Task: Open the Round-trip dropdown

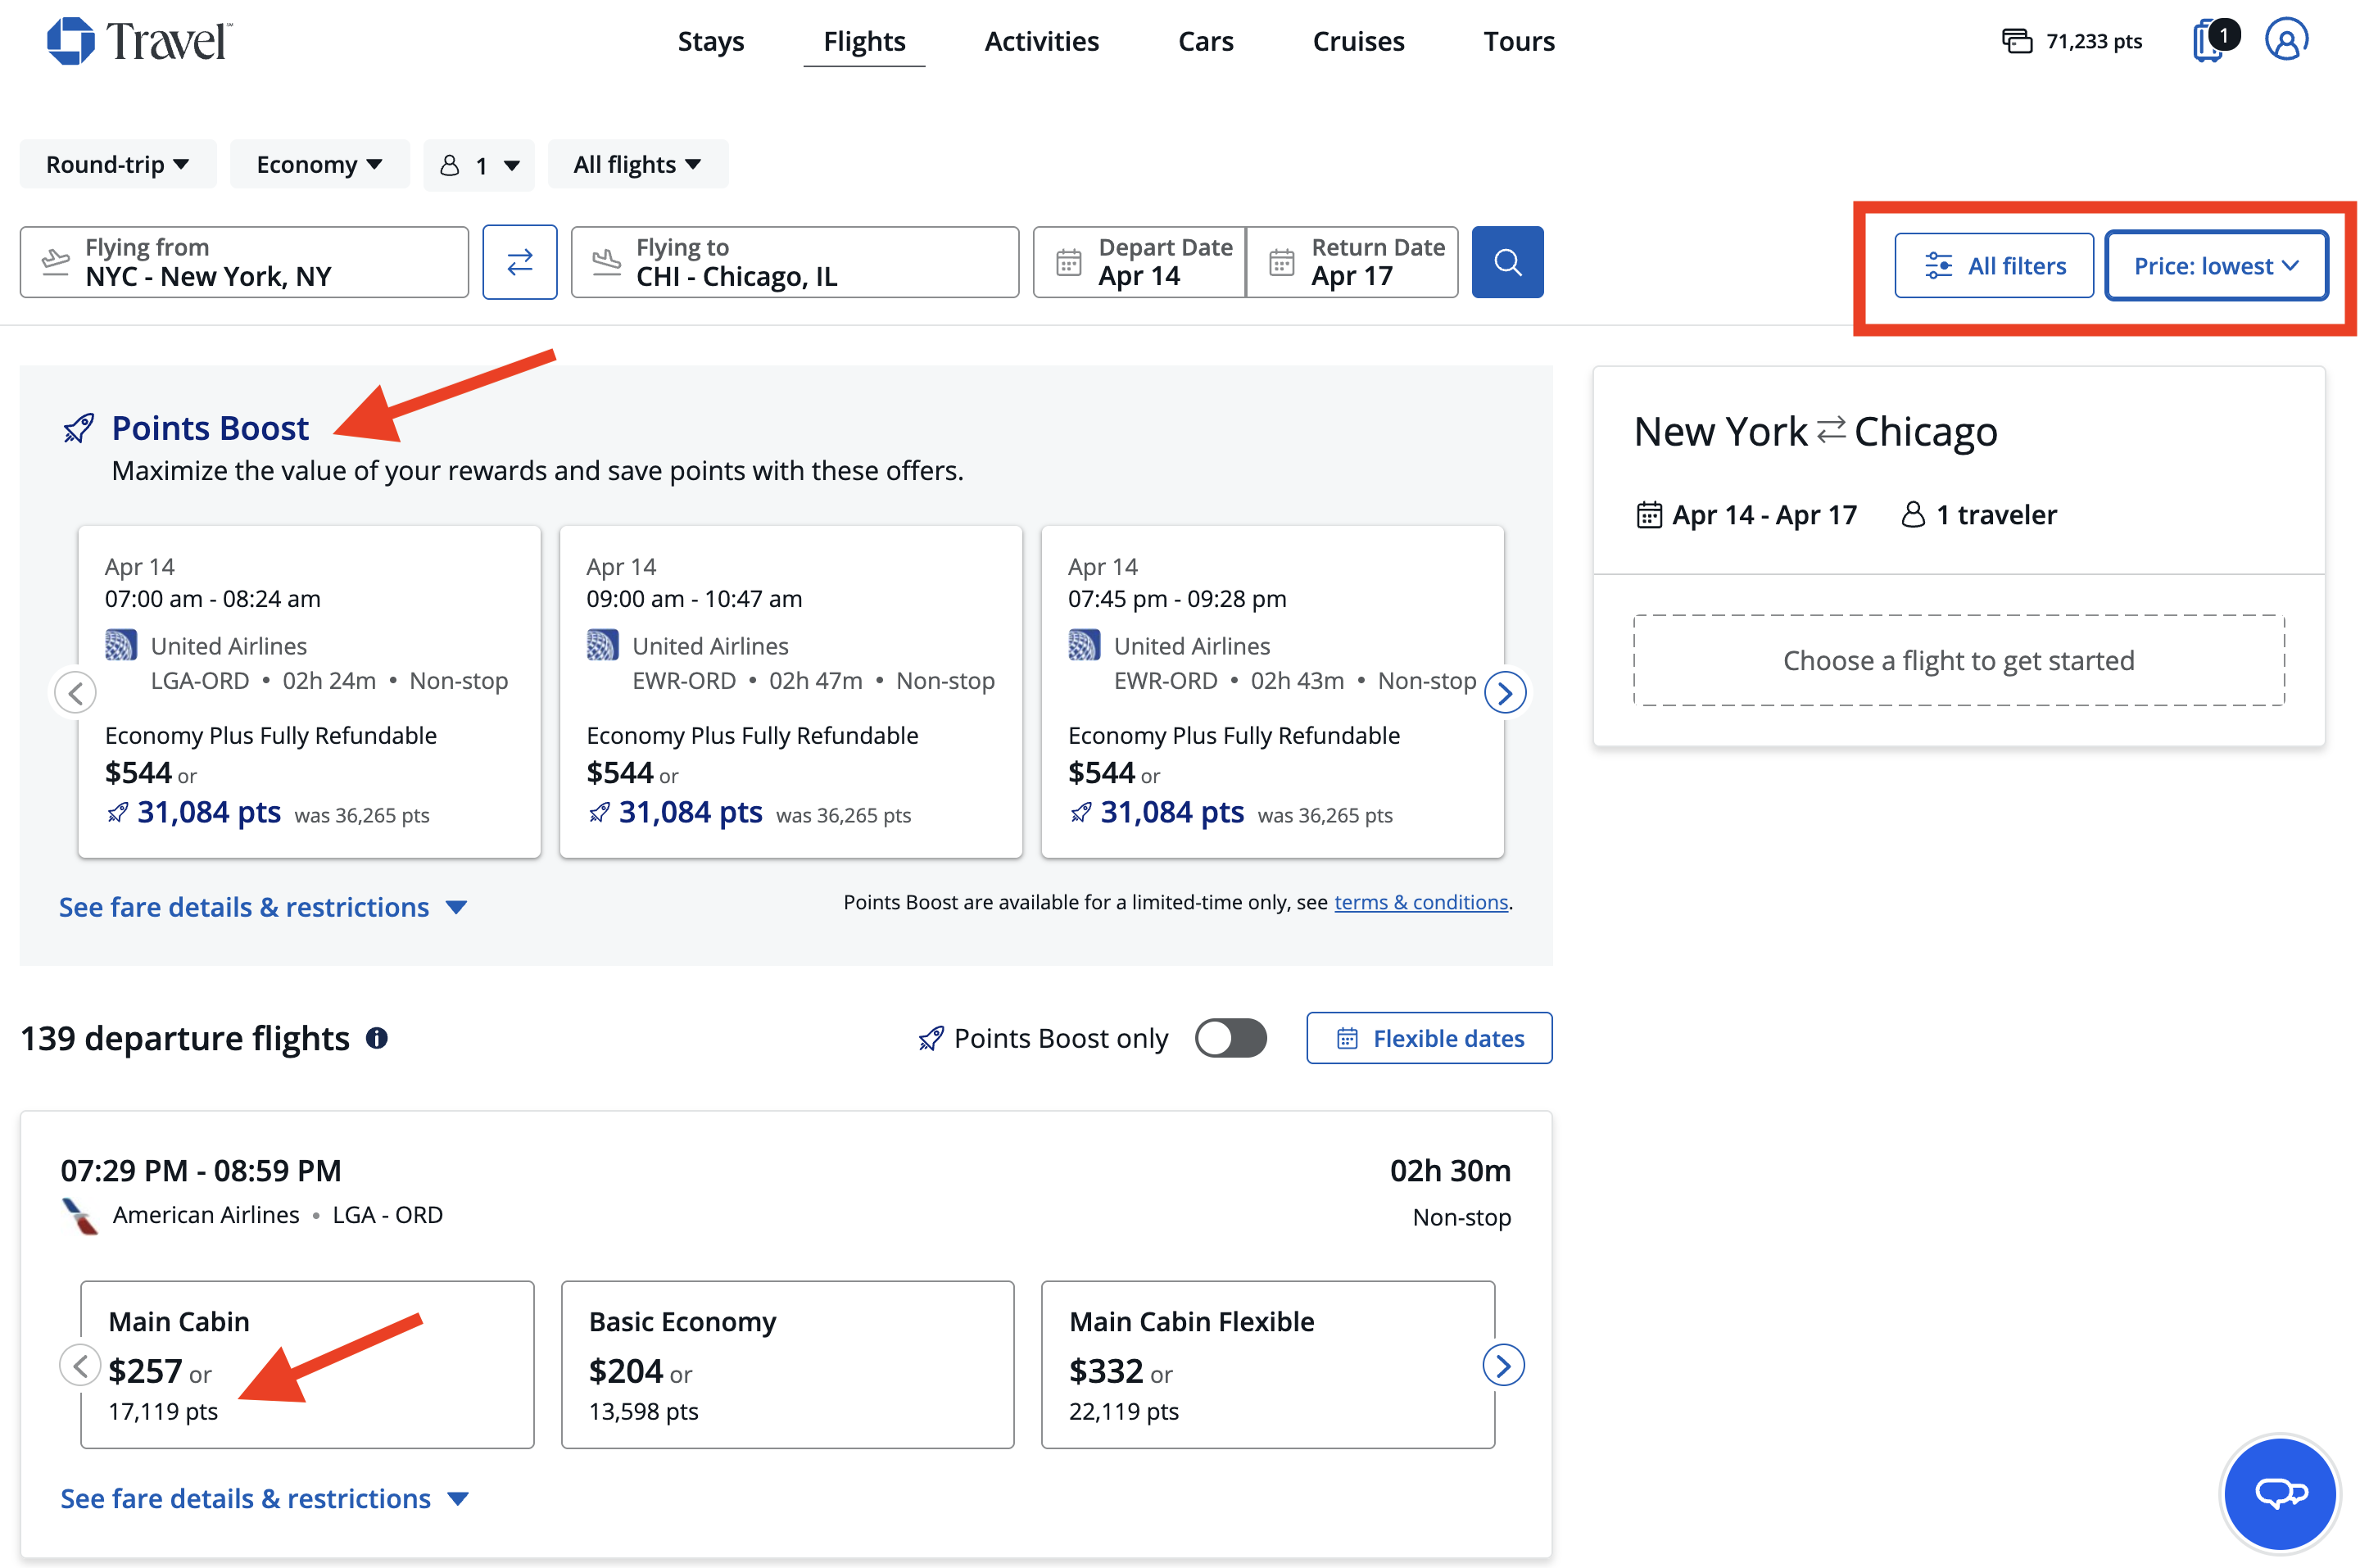Action: (x=118, y=164)
